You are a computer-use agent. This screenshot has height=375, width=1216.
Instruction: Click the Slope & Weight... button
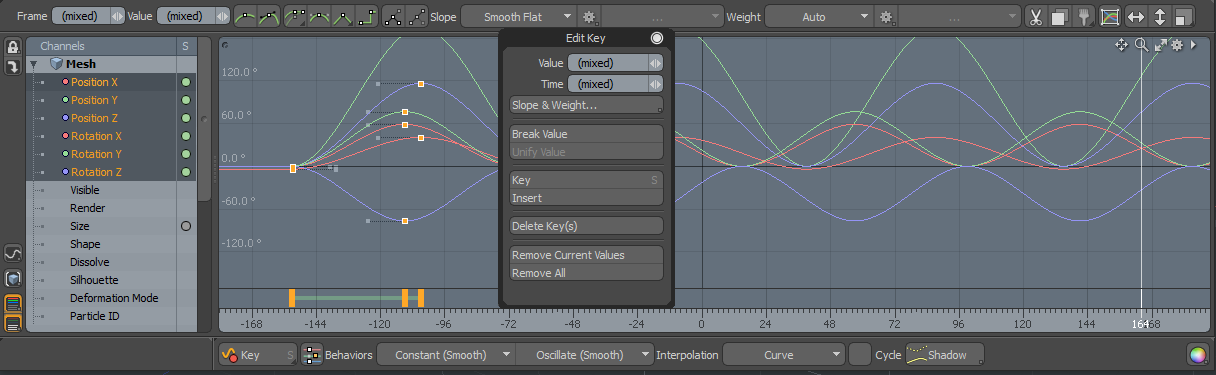586,105
